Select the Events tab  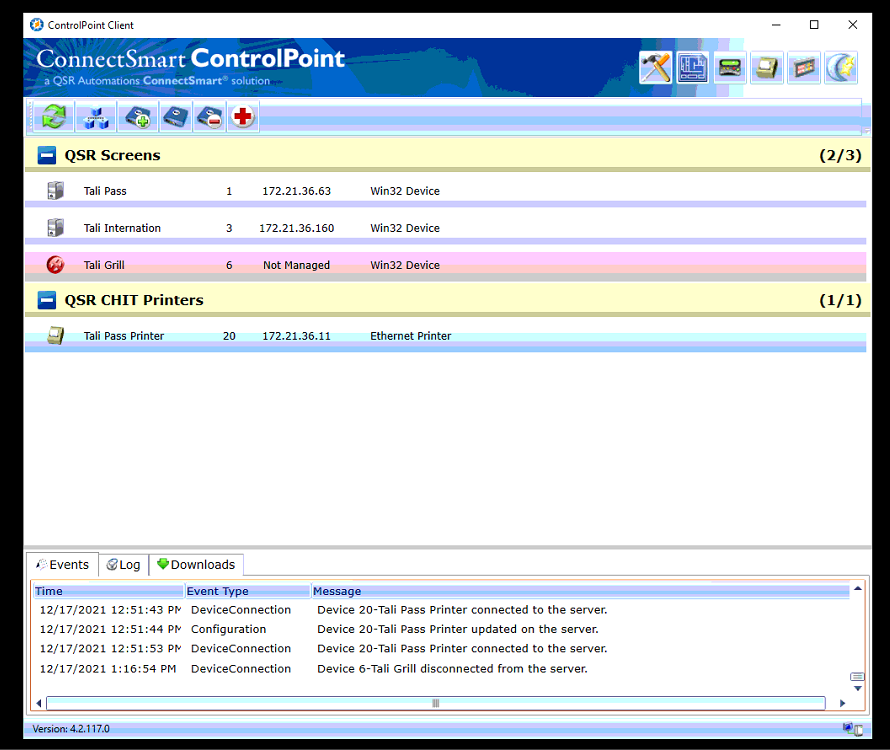(x=62, y=565)
